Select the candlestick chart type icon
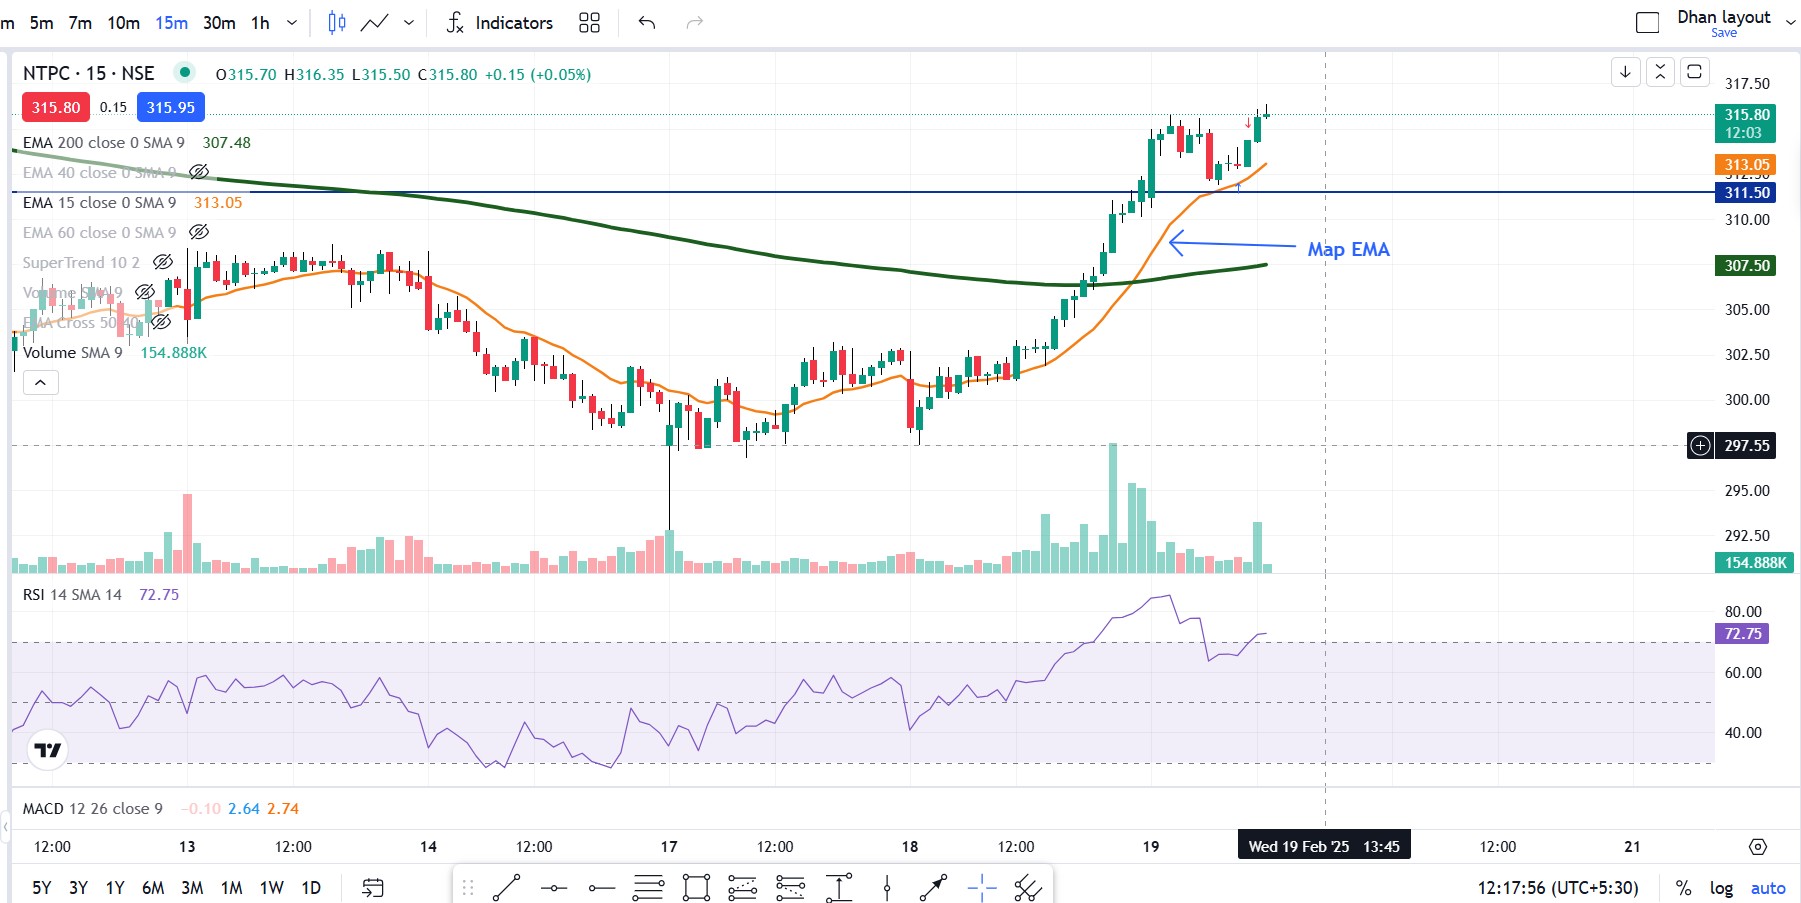 pyautogui.click(x=337, y=22)
